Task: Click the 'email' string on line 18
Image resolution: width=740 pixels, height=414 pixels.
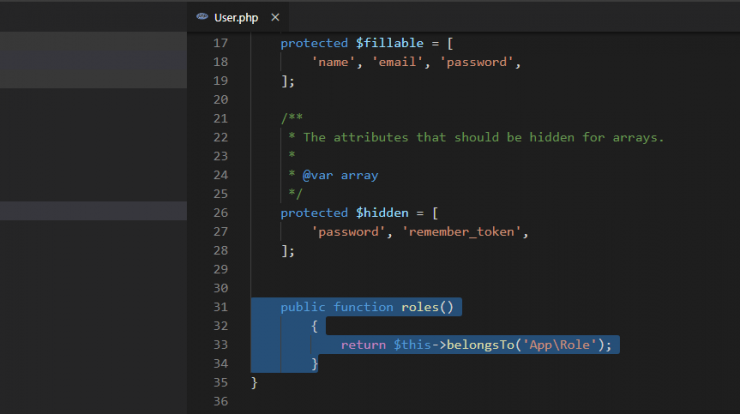Action: pyautogui.click(x=397, y=62)
